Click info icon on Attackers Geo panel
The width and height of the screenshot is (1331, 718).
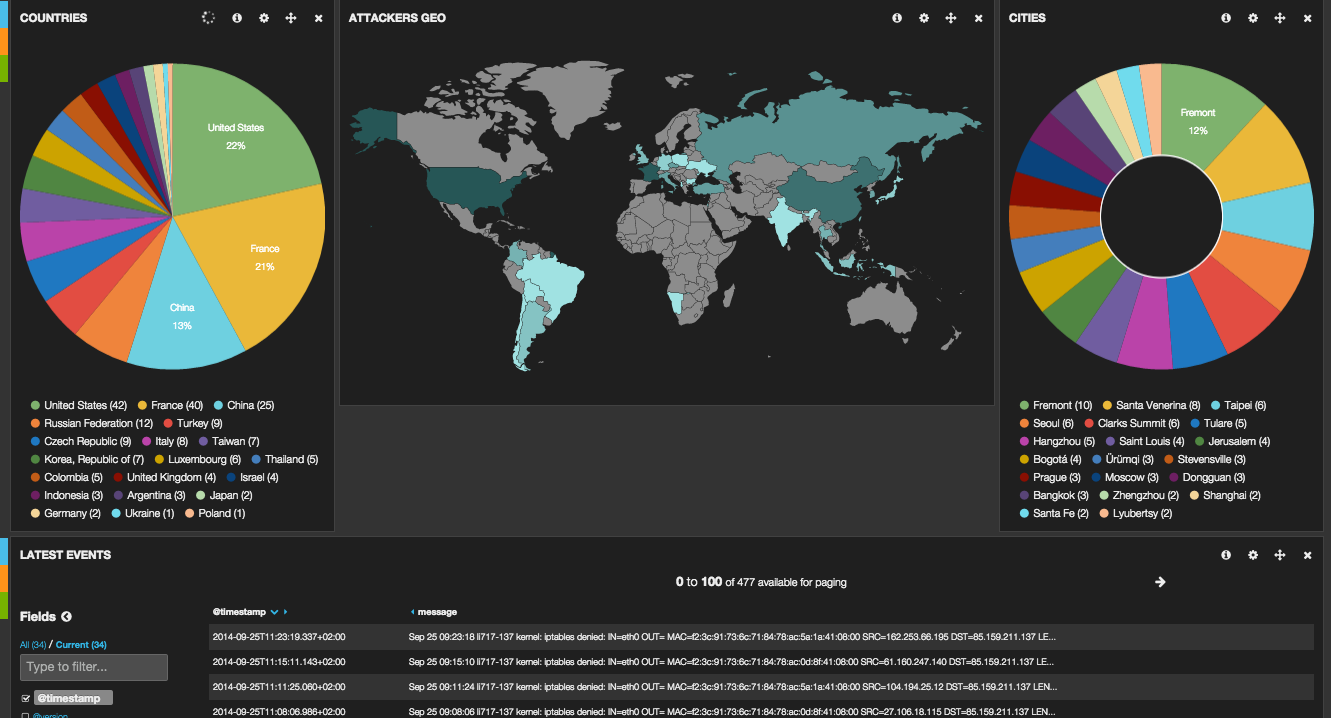(897, 18)
